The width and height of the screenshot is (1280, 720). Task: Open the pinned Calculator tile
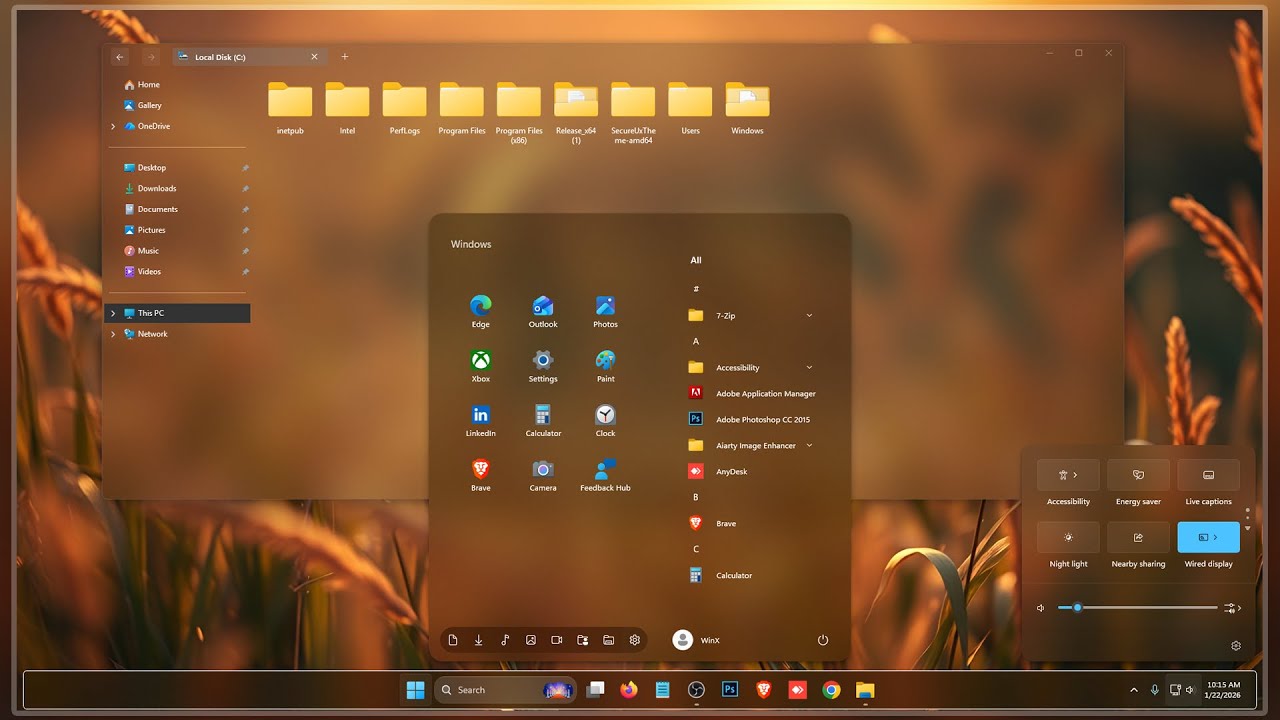pos(543,420)
